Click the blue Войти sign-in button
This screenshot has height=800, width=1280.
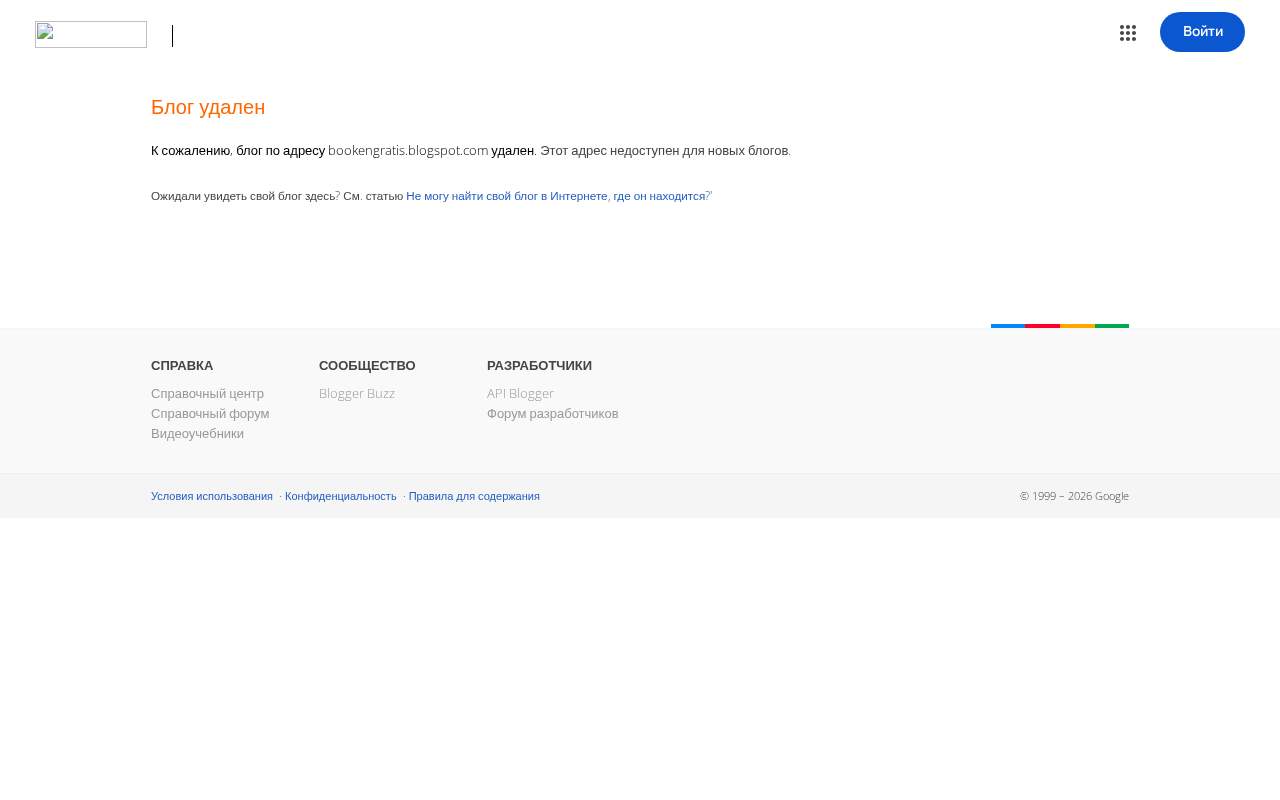[x=1202, y=32]
